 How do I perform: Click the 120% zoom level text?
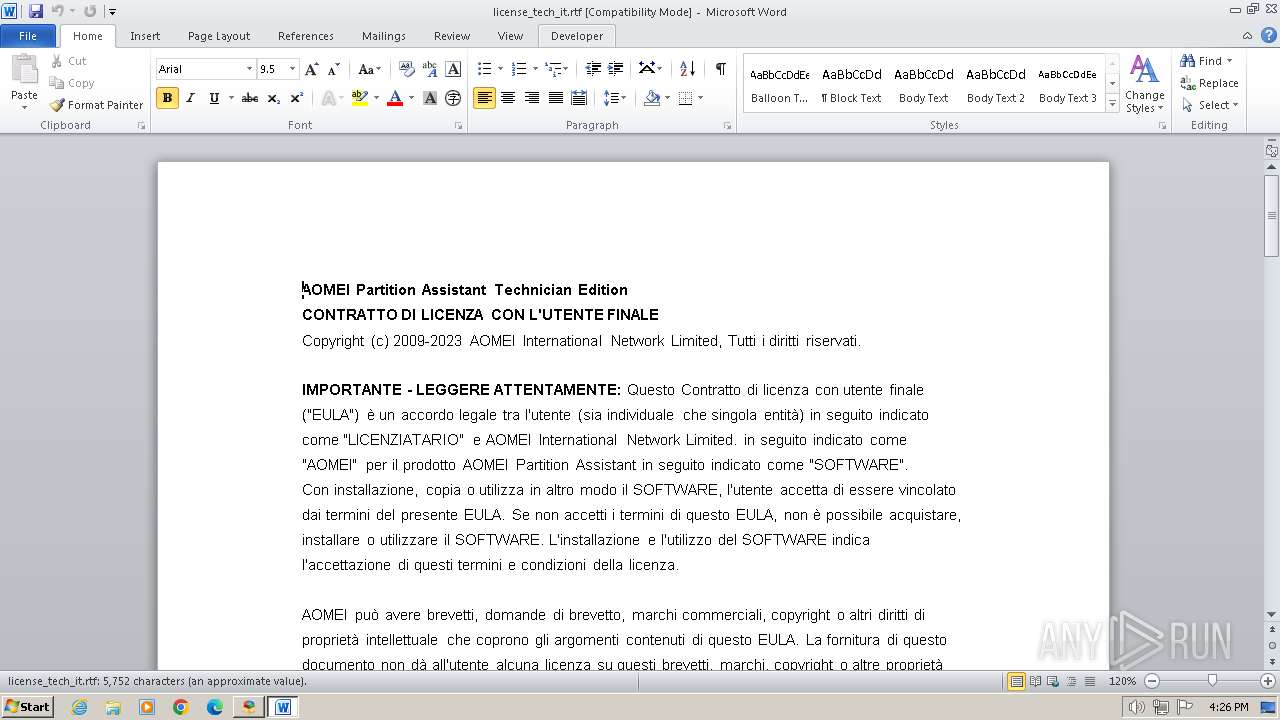pos(1122,681)
